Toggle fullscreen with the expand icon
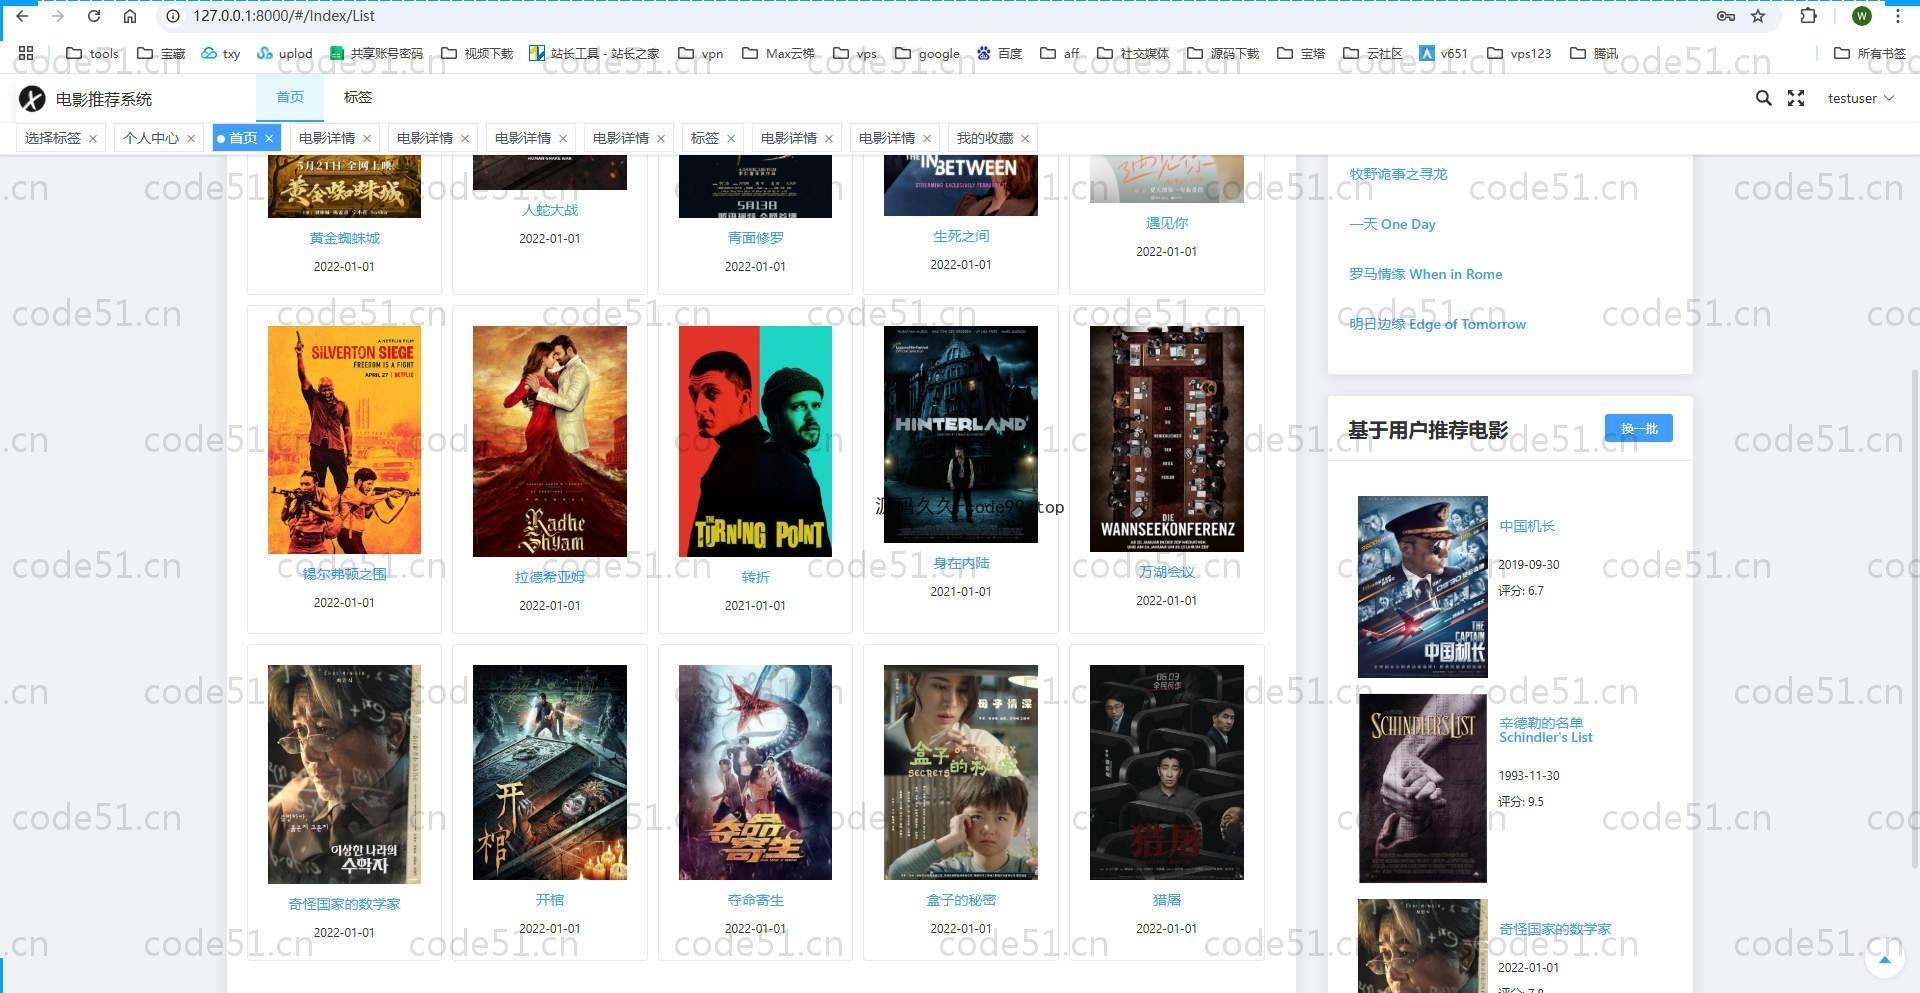Screen dimensions: 1920x993 pos(1796,98)
